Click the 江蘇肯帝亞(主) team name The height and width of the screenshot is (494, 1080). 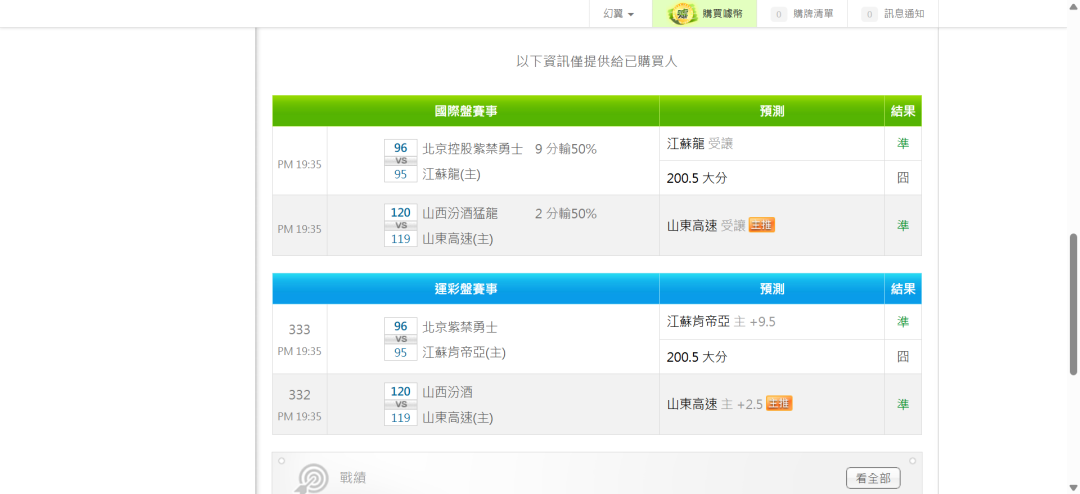click(463, 353)
